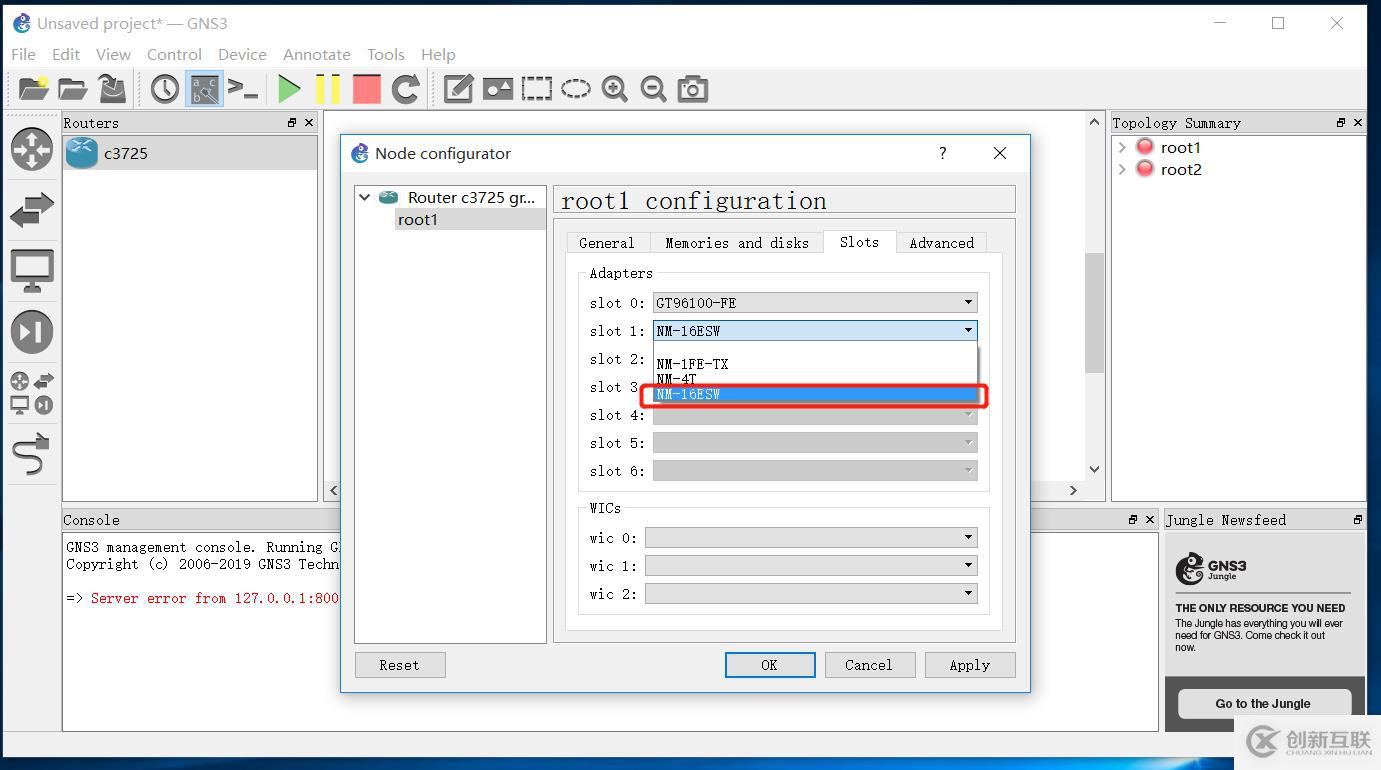Browse routers in device sidebar

(x=32, y=149)
